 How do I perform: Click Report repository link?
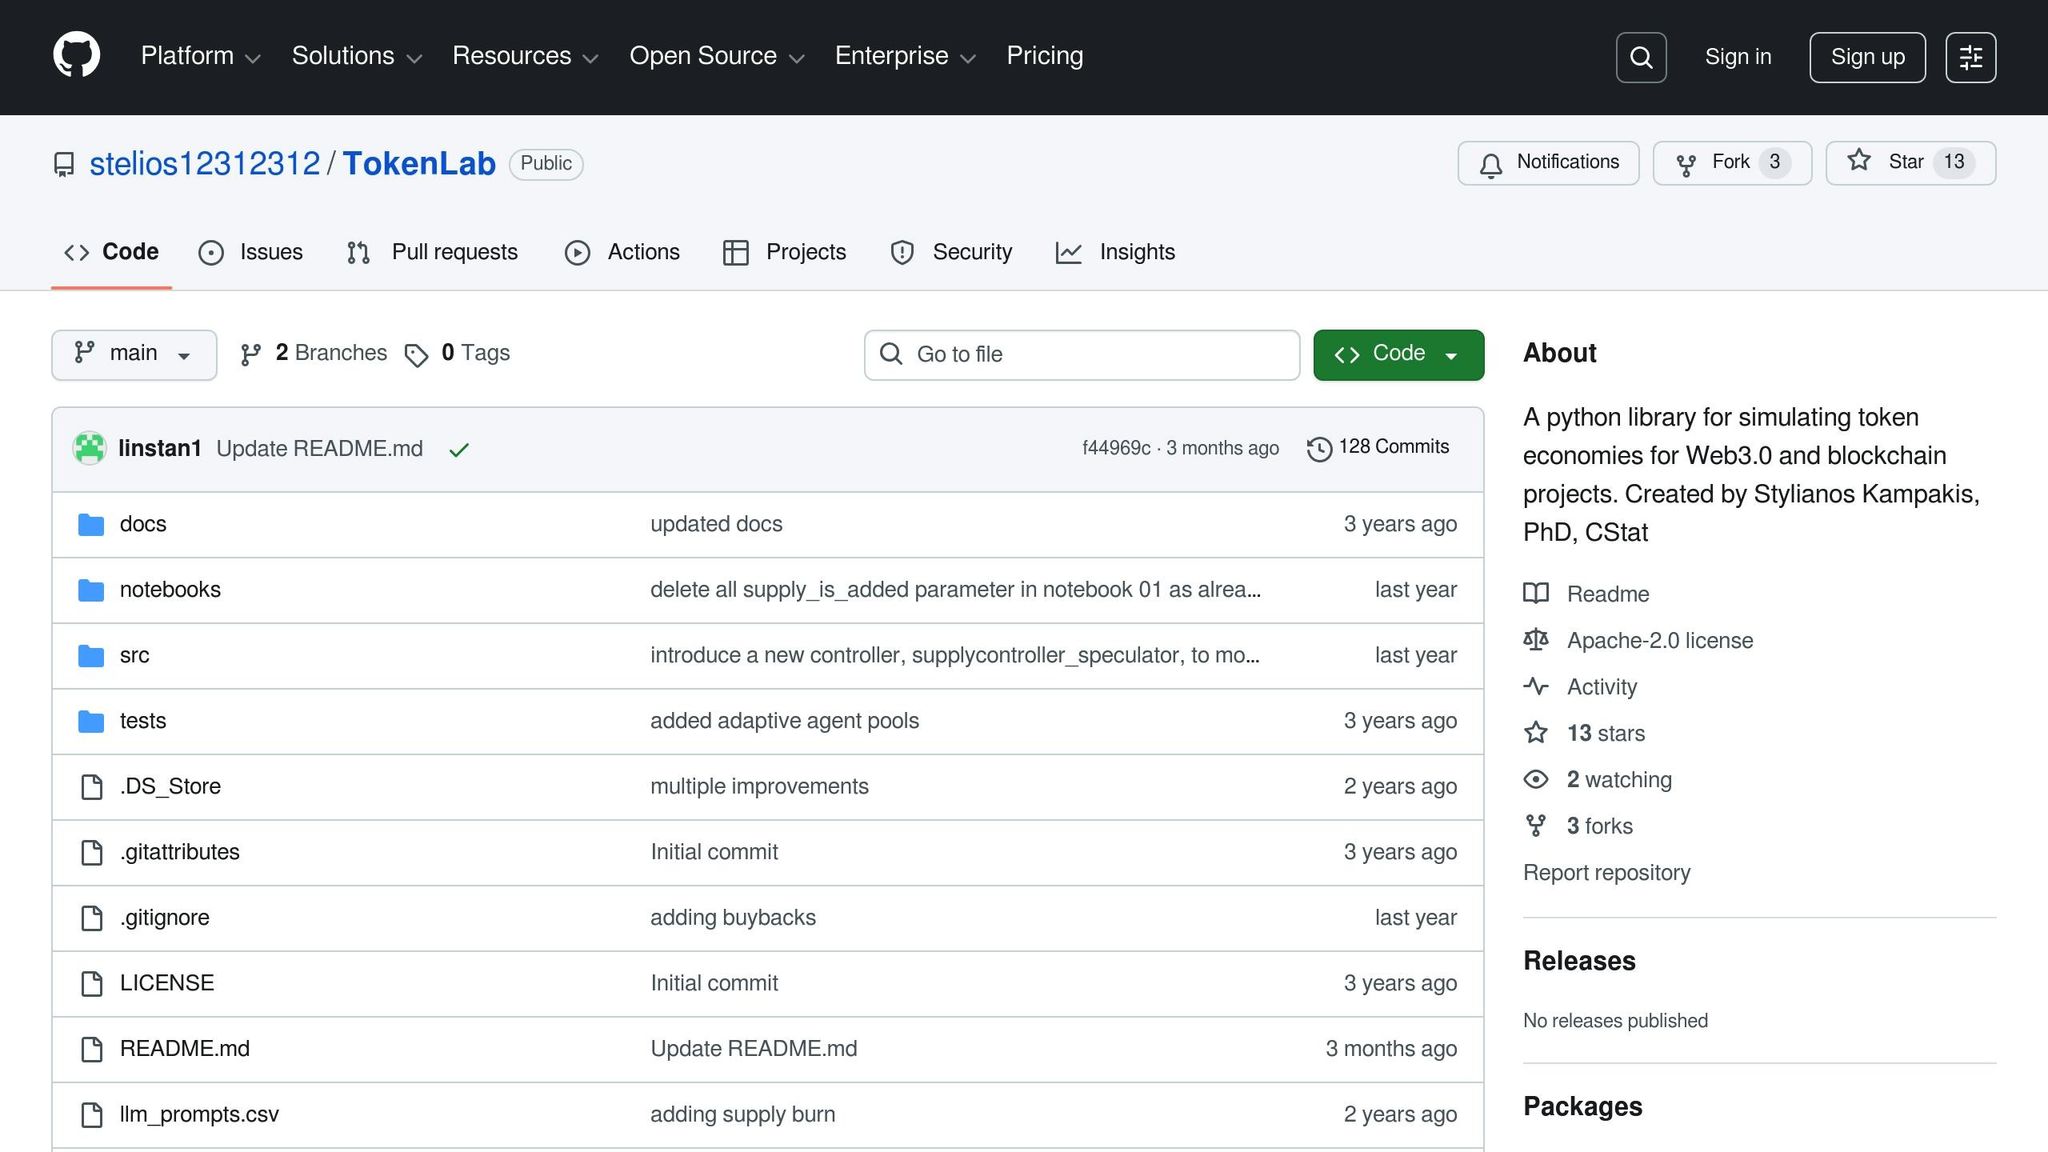pos(1606,872)
